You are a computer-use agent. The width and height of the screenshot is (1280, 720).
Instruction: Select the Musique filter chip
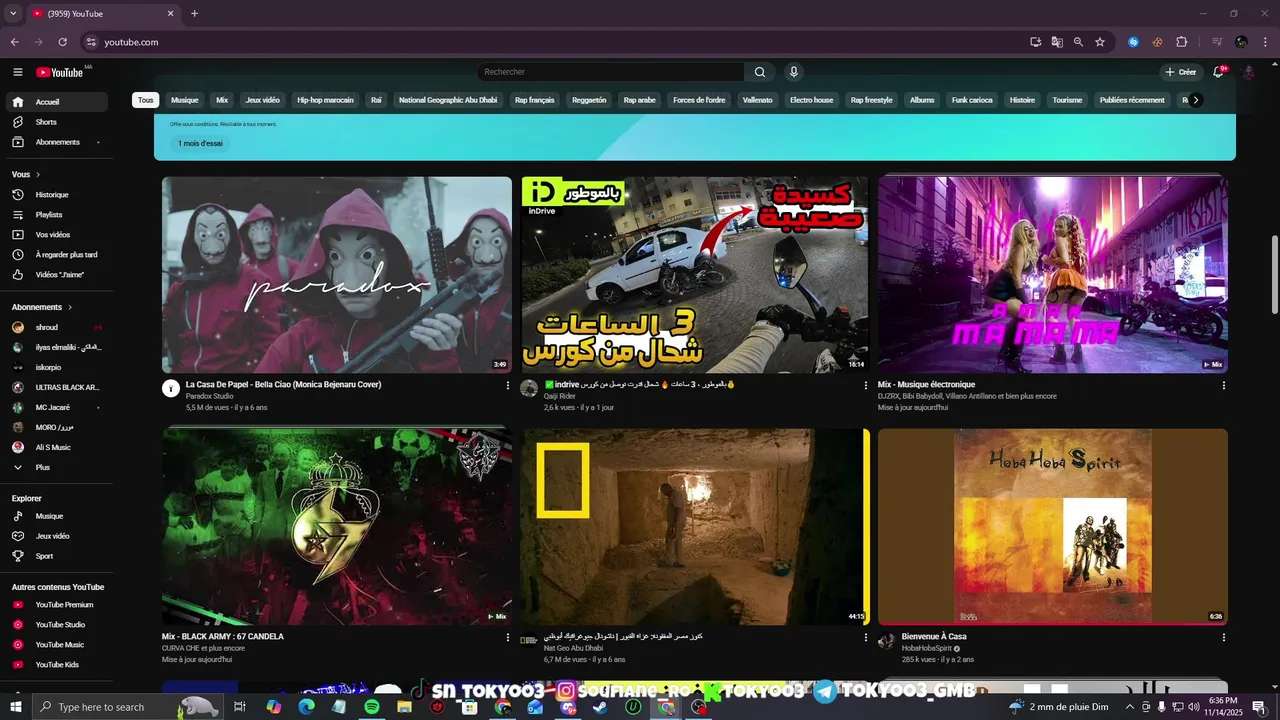coord(185,100)
